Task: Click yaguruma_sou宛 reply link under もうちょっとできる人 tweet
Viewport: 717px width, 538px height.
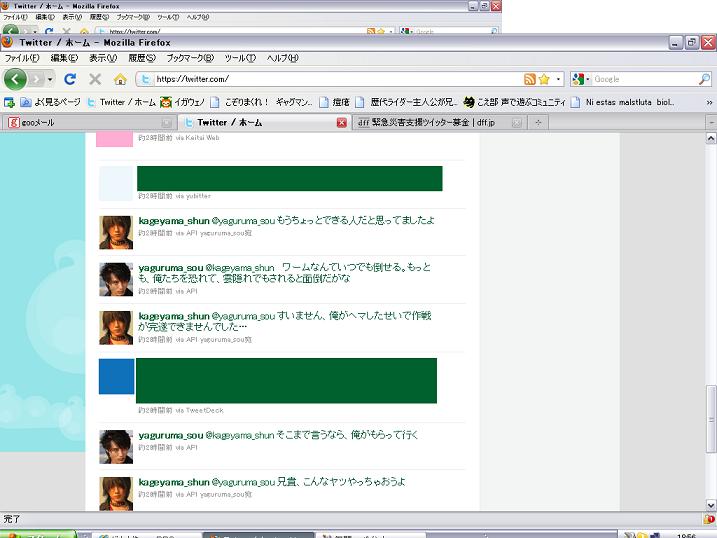Action: 226,233
